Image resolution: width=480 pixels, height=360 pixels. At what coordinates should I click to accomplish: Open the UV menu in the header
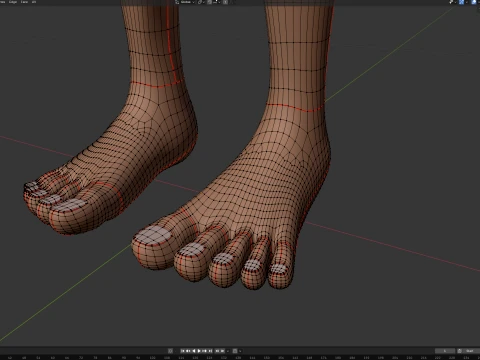(34, 2)
